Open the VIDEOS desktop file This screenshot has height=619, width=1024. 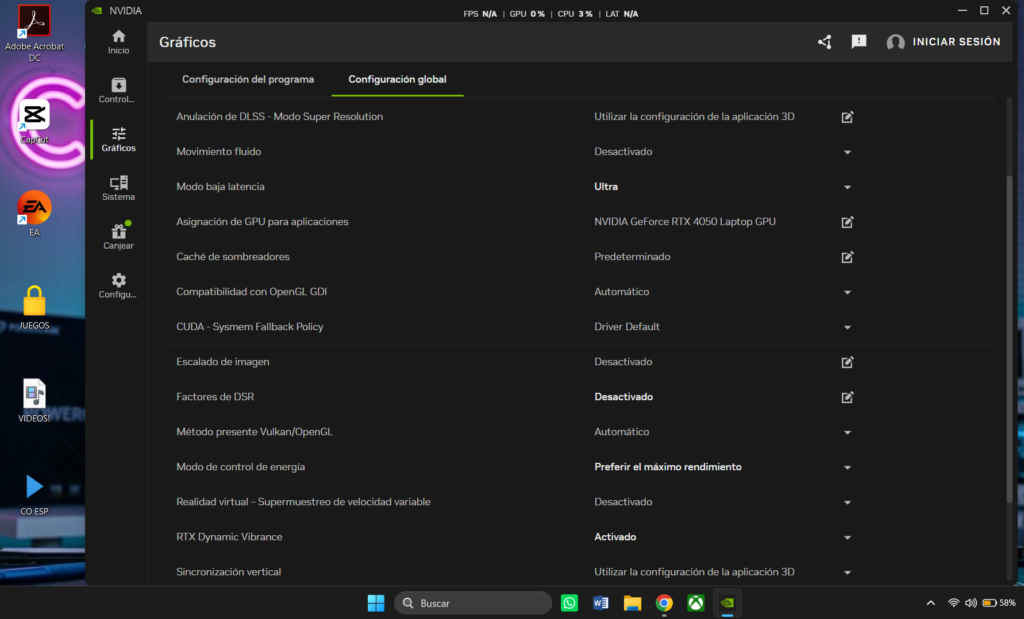pos(34,400)
